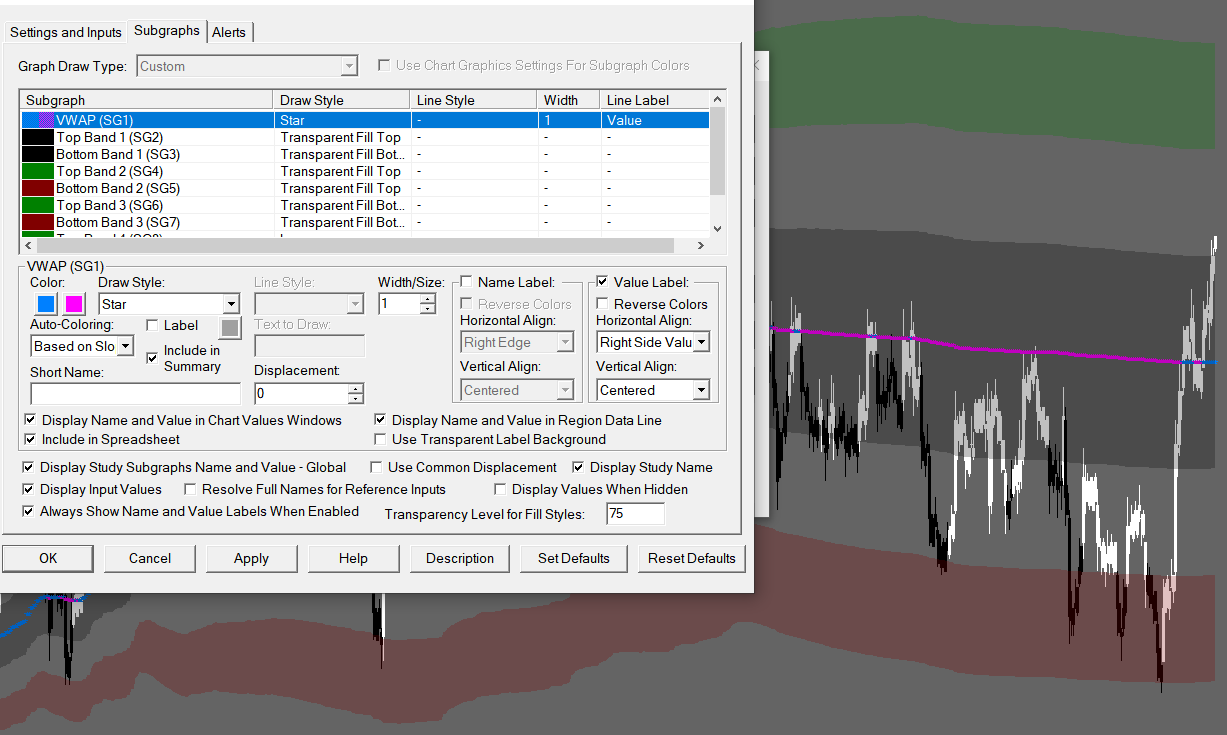
Task: Open the Alerts tab
Action: pos(229,32)
